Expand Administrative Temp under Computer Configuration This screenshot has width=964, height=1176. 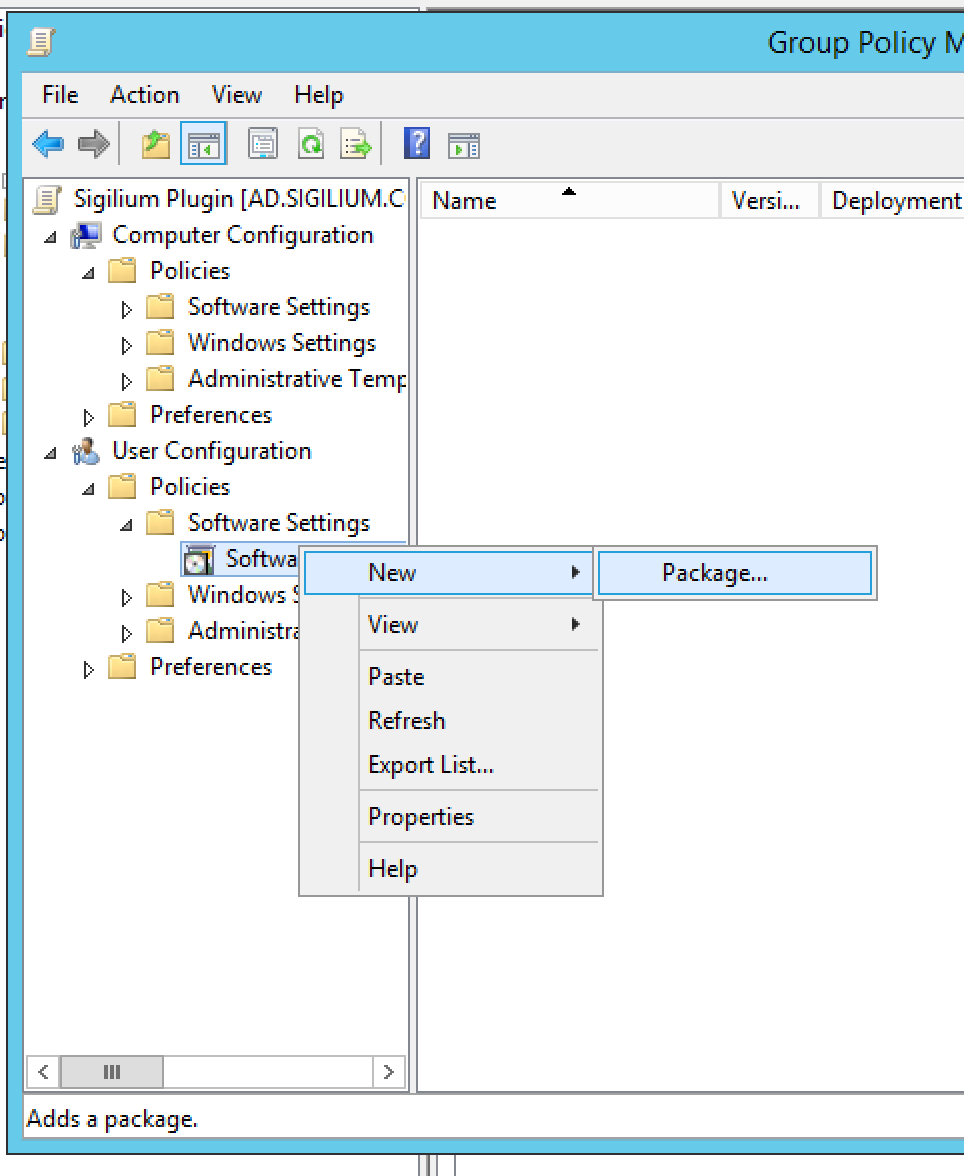pyautogui.click(x=127, y=381)
